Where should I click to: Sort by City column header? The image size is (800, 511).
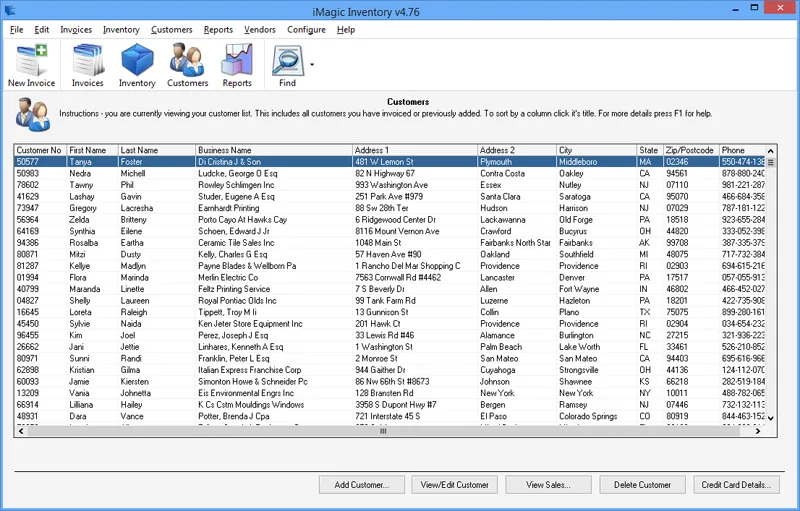pyautogui.click(x=596, y=150)
